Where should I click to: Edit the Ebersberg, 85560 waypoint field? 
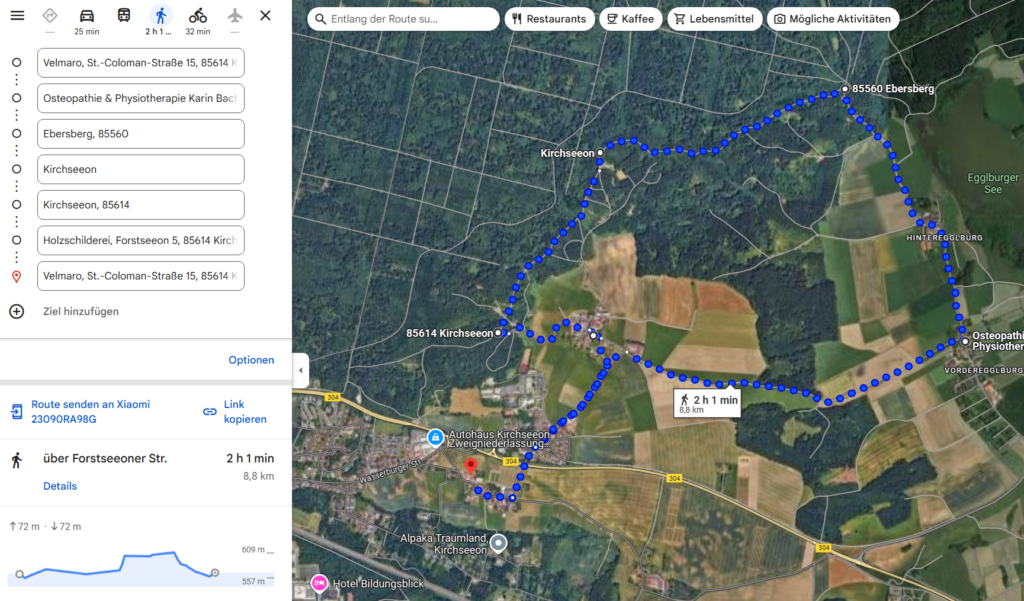pyautogui.click(x=141, y=134)
